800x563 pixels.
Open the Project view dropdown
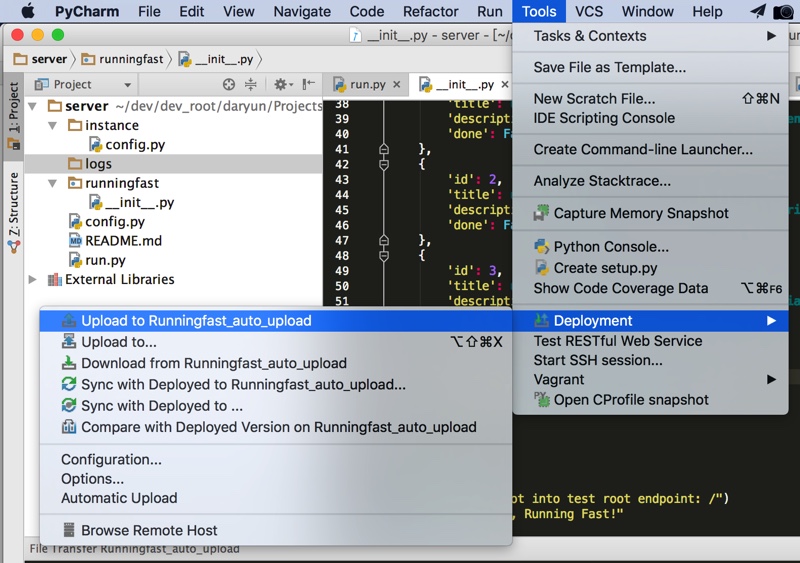pyautogui.click(x=128, y=85)
